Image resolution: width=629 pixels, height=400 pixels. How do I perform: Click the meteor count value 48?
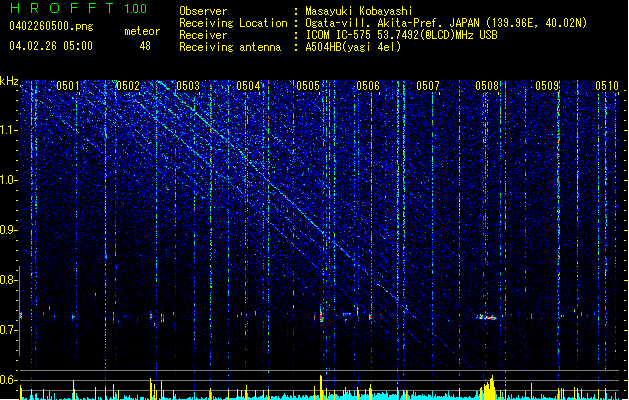click(145, 46)
